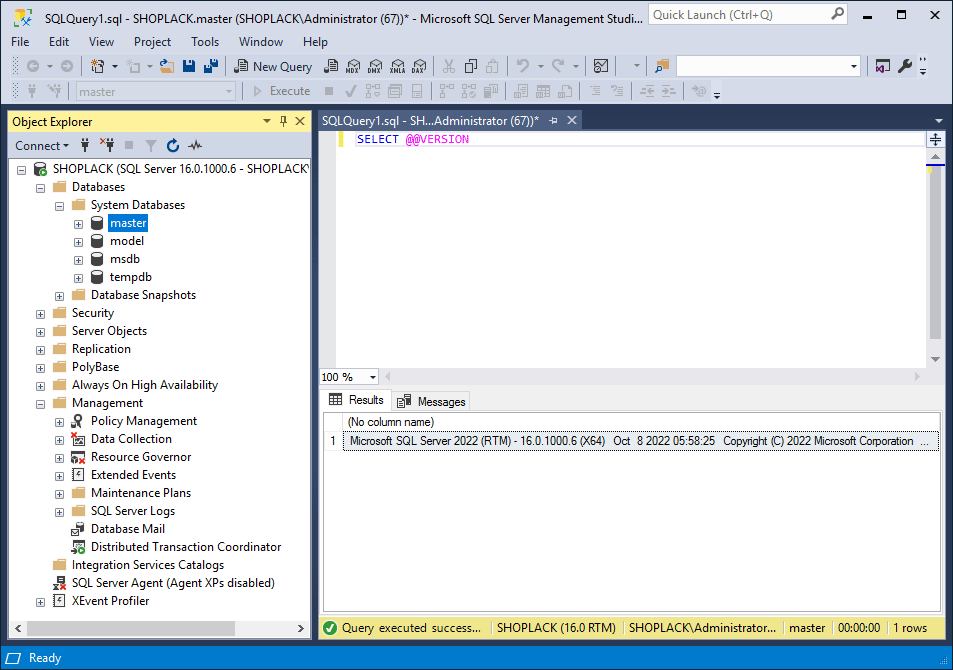Open the Tools menu
Screen dimensions: 953x670
click(x=205, y=41)
